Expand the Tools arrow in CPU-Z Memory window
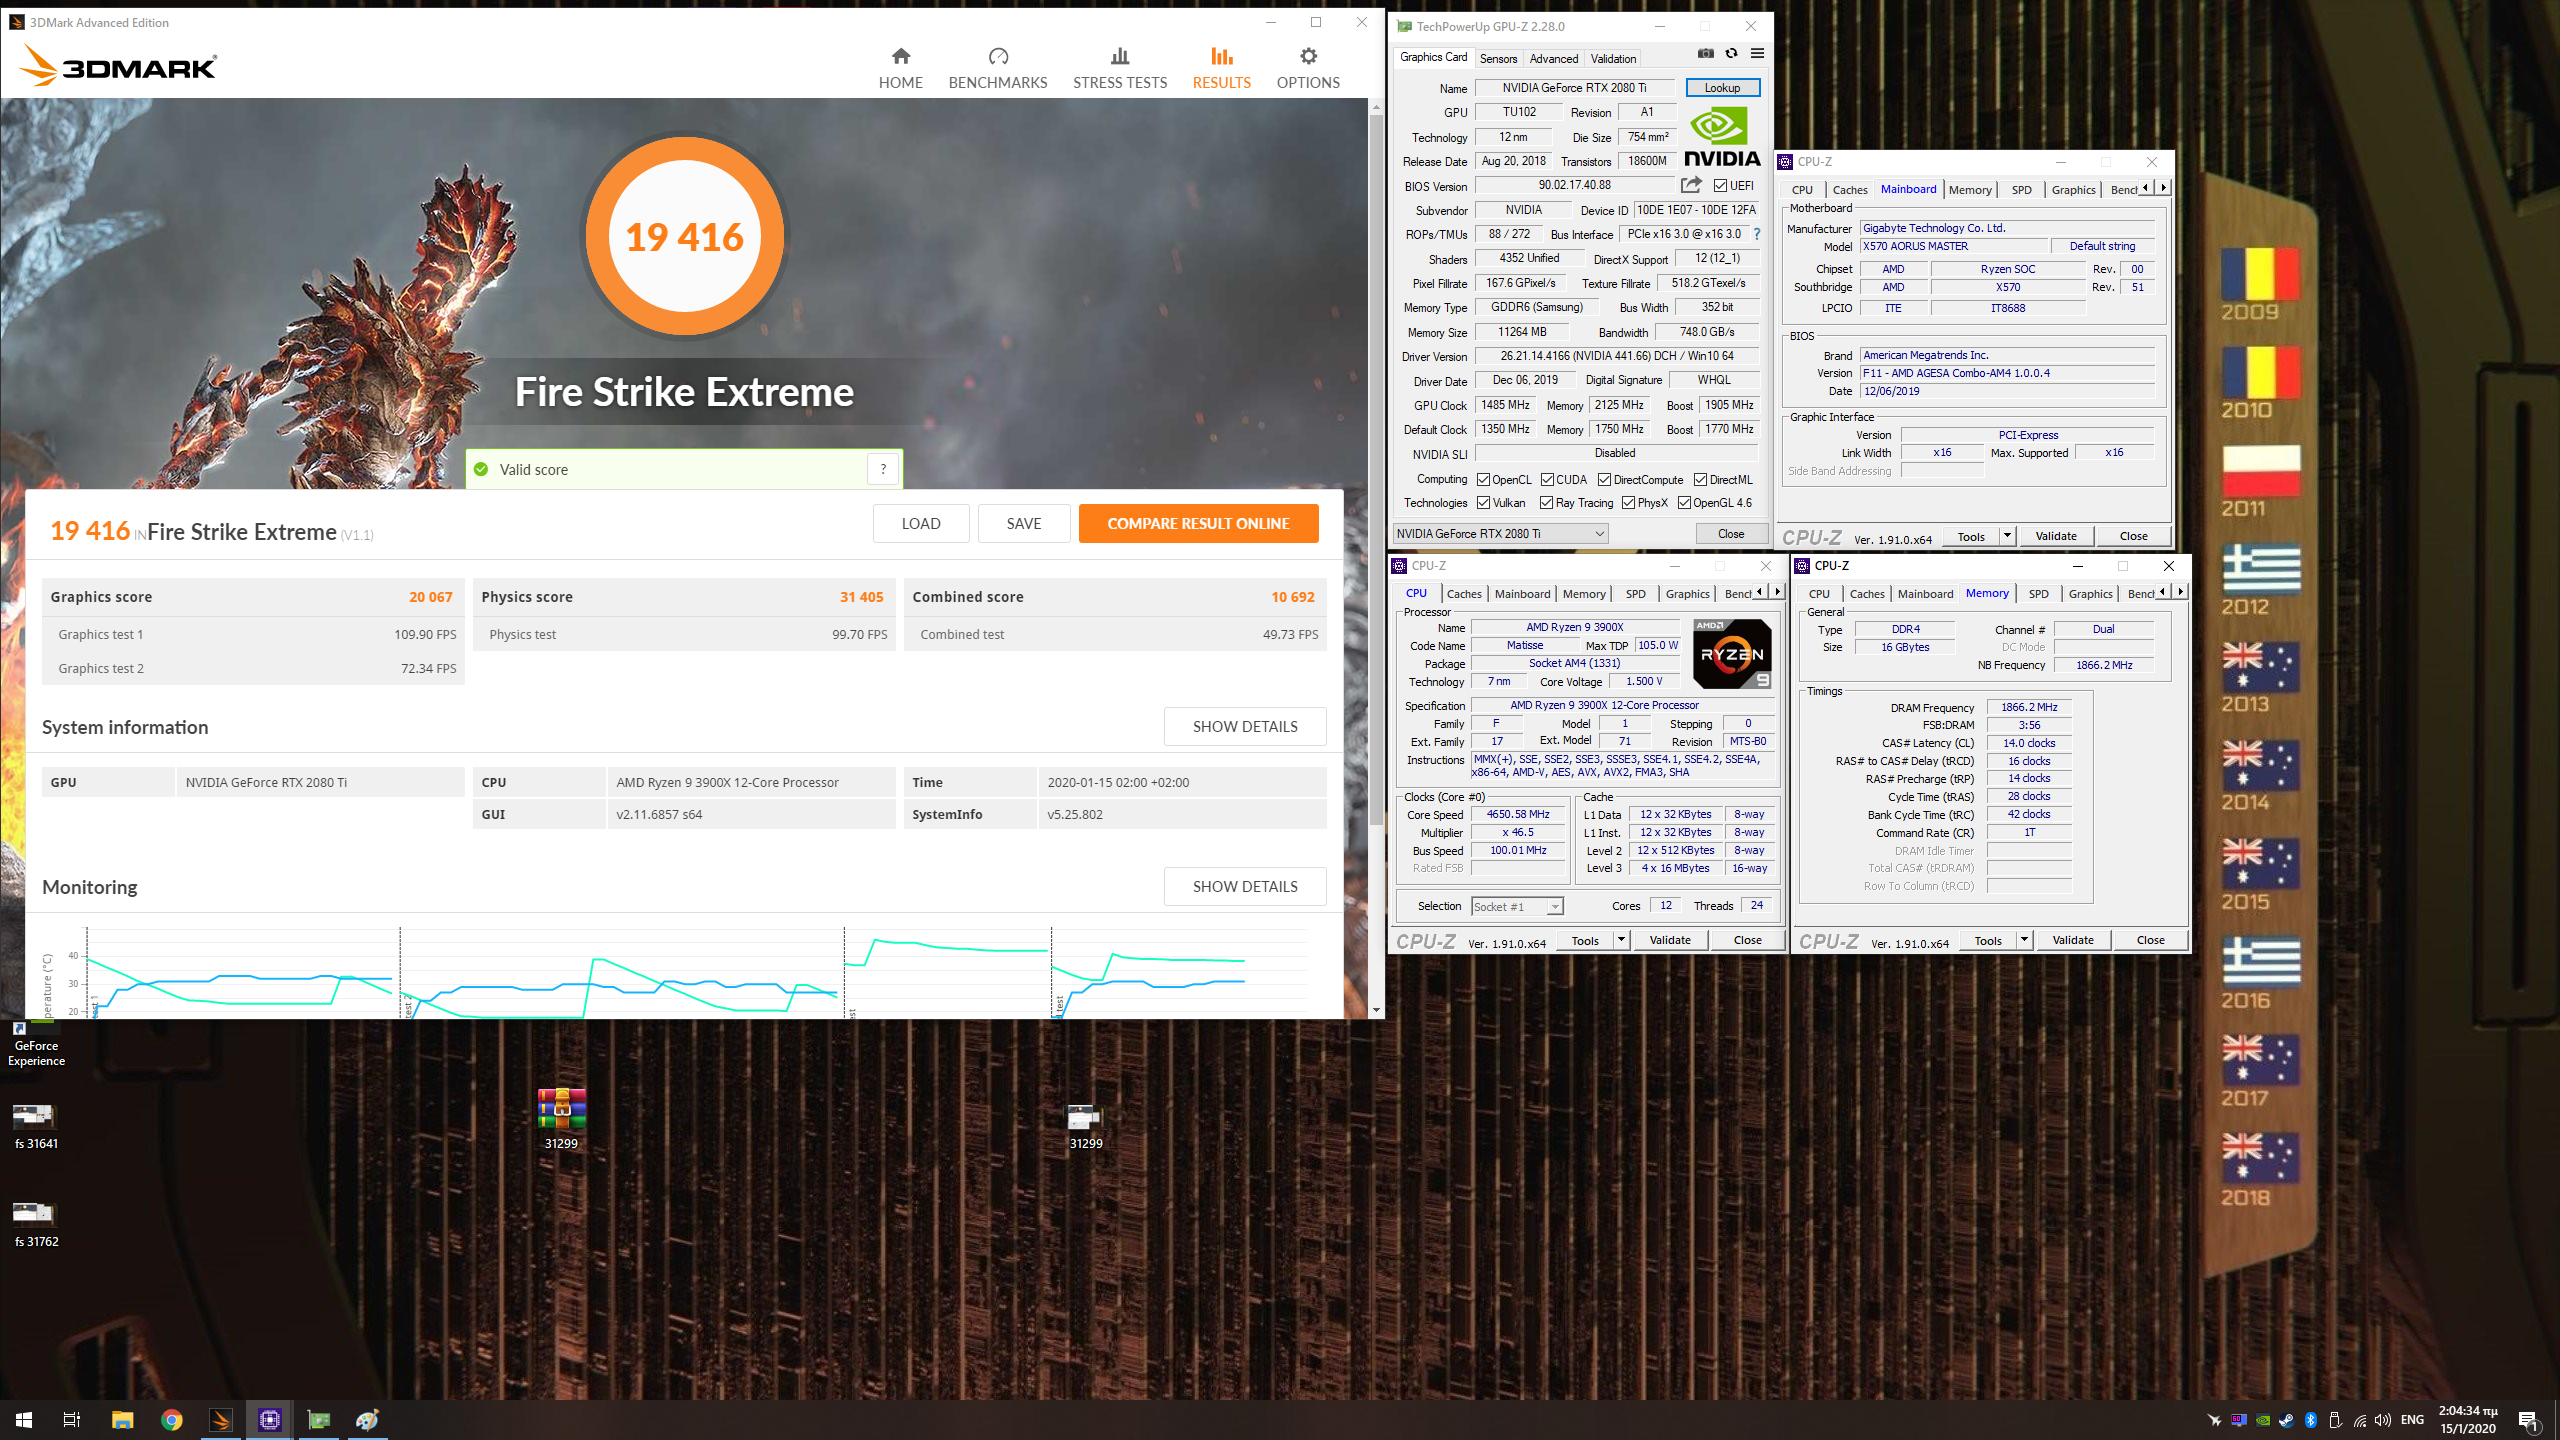The image size is (2560, 1440). click(x=2024, y=940)
